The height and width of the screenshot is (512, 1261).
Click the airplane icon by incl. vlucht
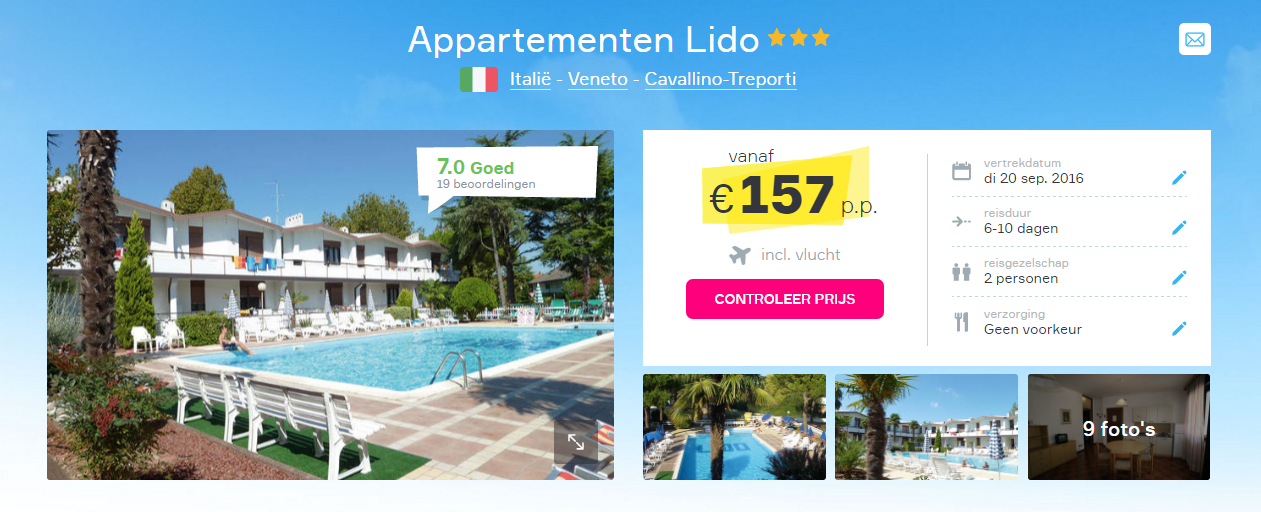pyautogui.click(x=740, y=255)
